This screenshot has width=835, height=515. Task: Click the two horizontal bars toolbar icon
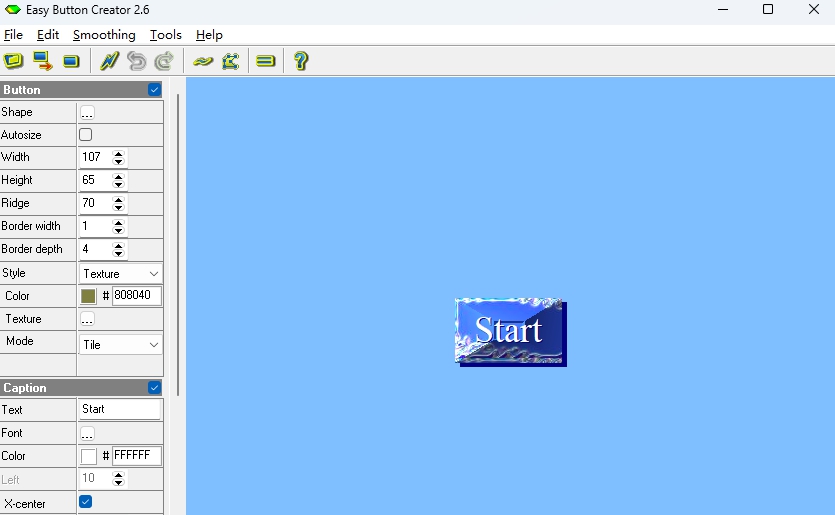265,61
